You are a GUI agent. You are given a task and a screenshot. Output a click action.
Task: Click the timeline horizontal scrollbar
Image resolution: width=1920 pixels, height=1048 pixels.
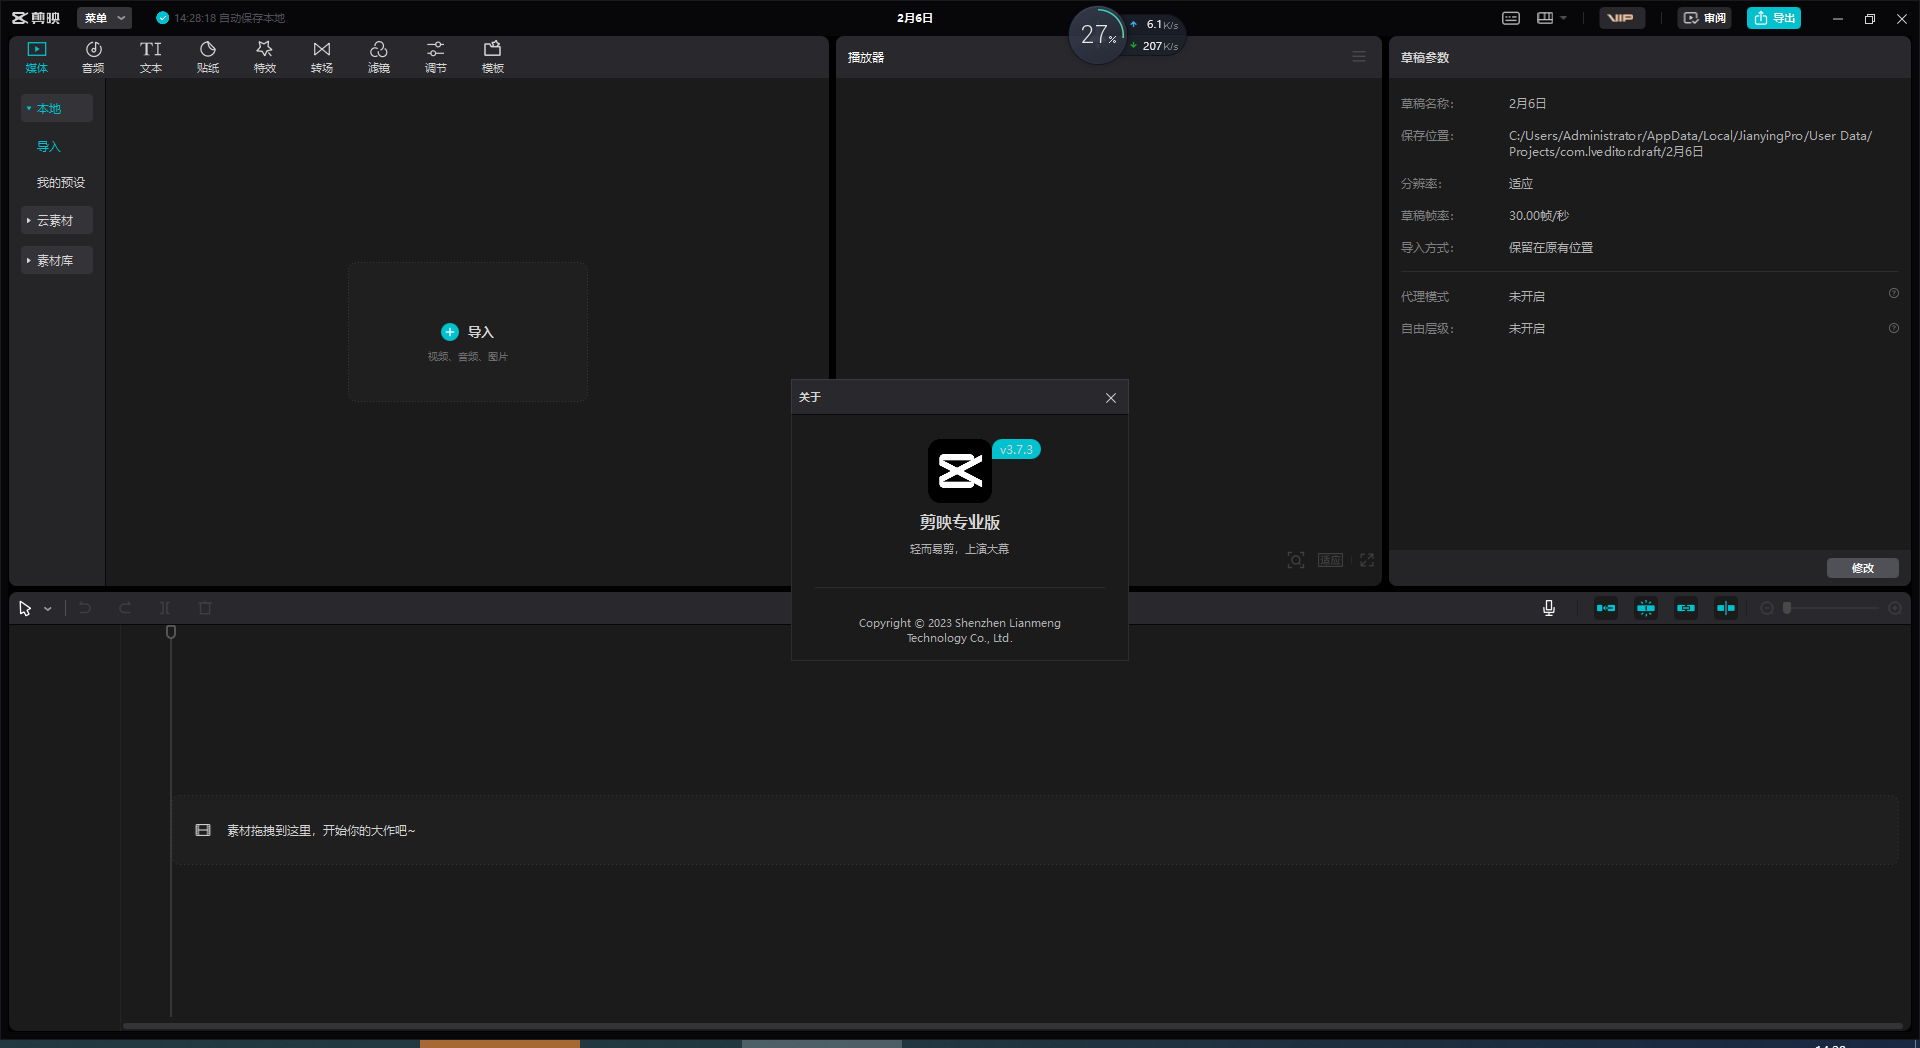coord(1012,1025)
